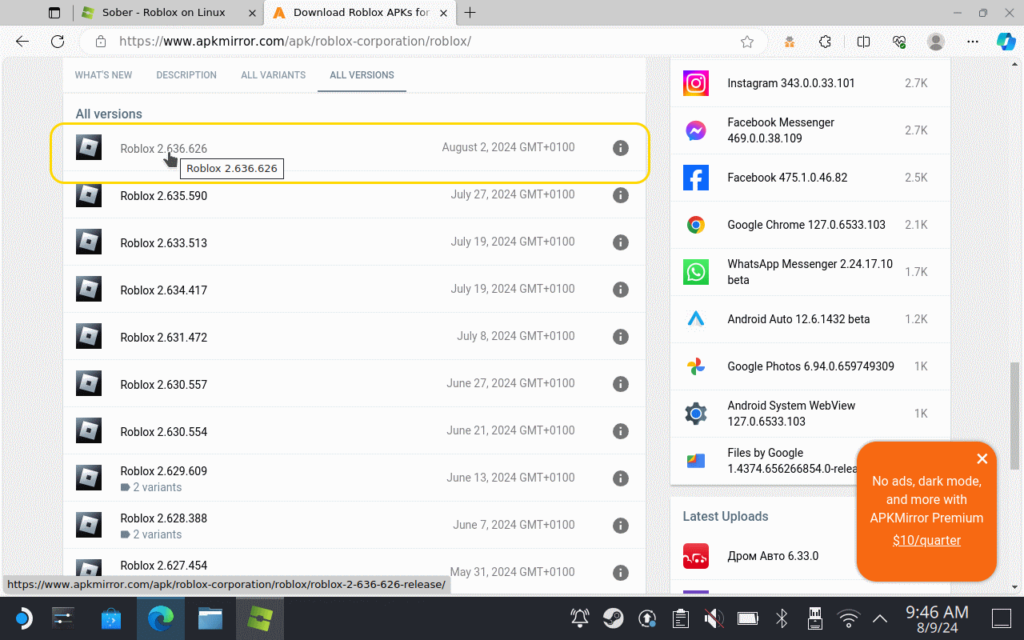This screenshot has height=640, width=1024.
Task: Switch to the All Variants tab
Action: (x=273, y=75)
